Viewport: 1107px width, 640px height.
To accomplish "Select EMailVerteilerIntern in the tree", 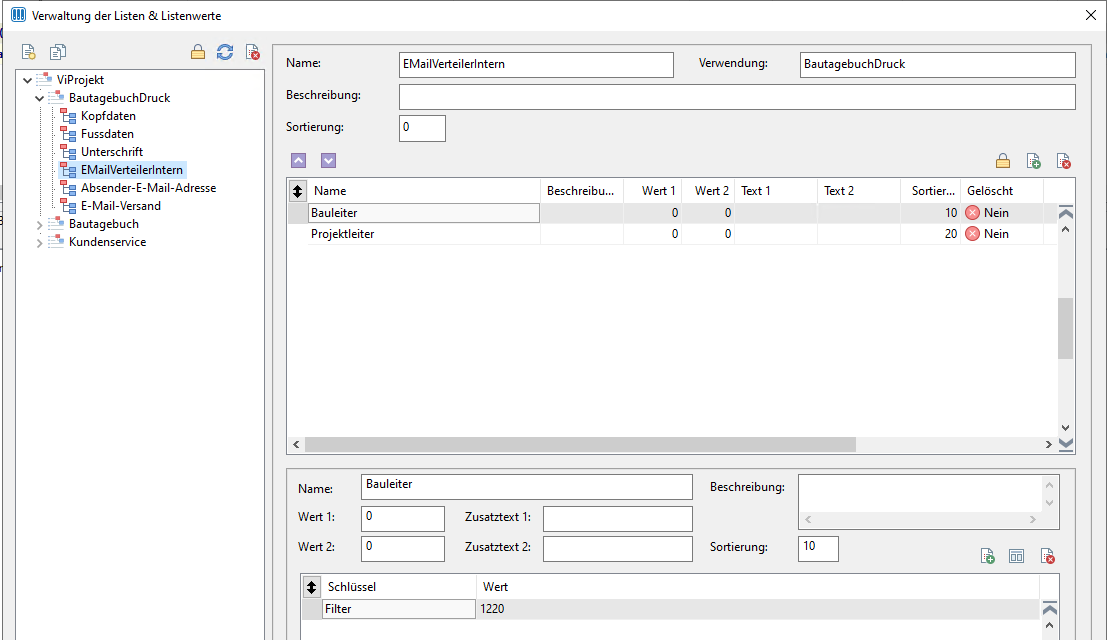I will point(132,169).
